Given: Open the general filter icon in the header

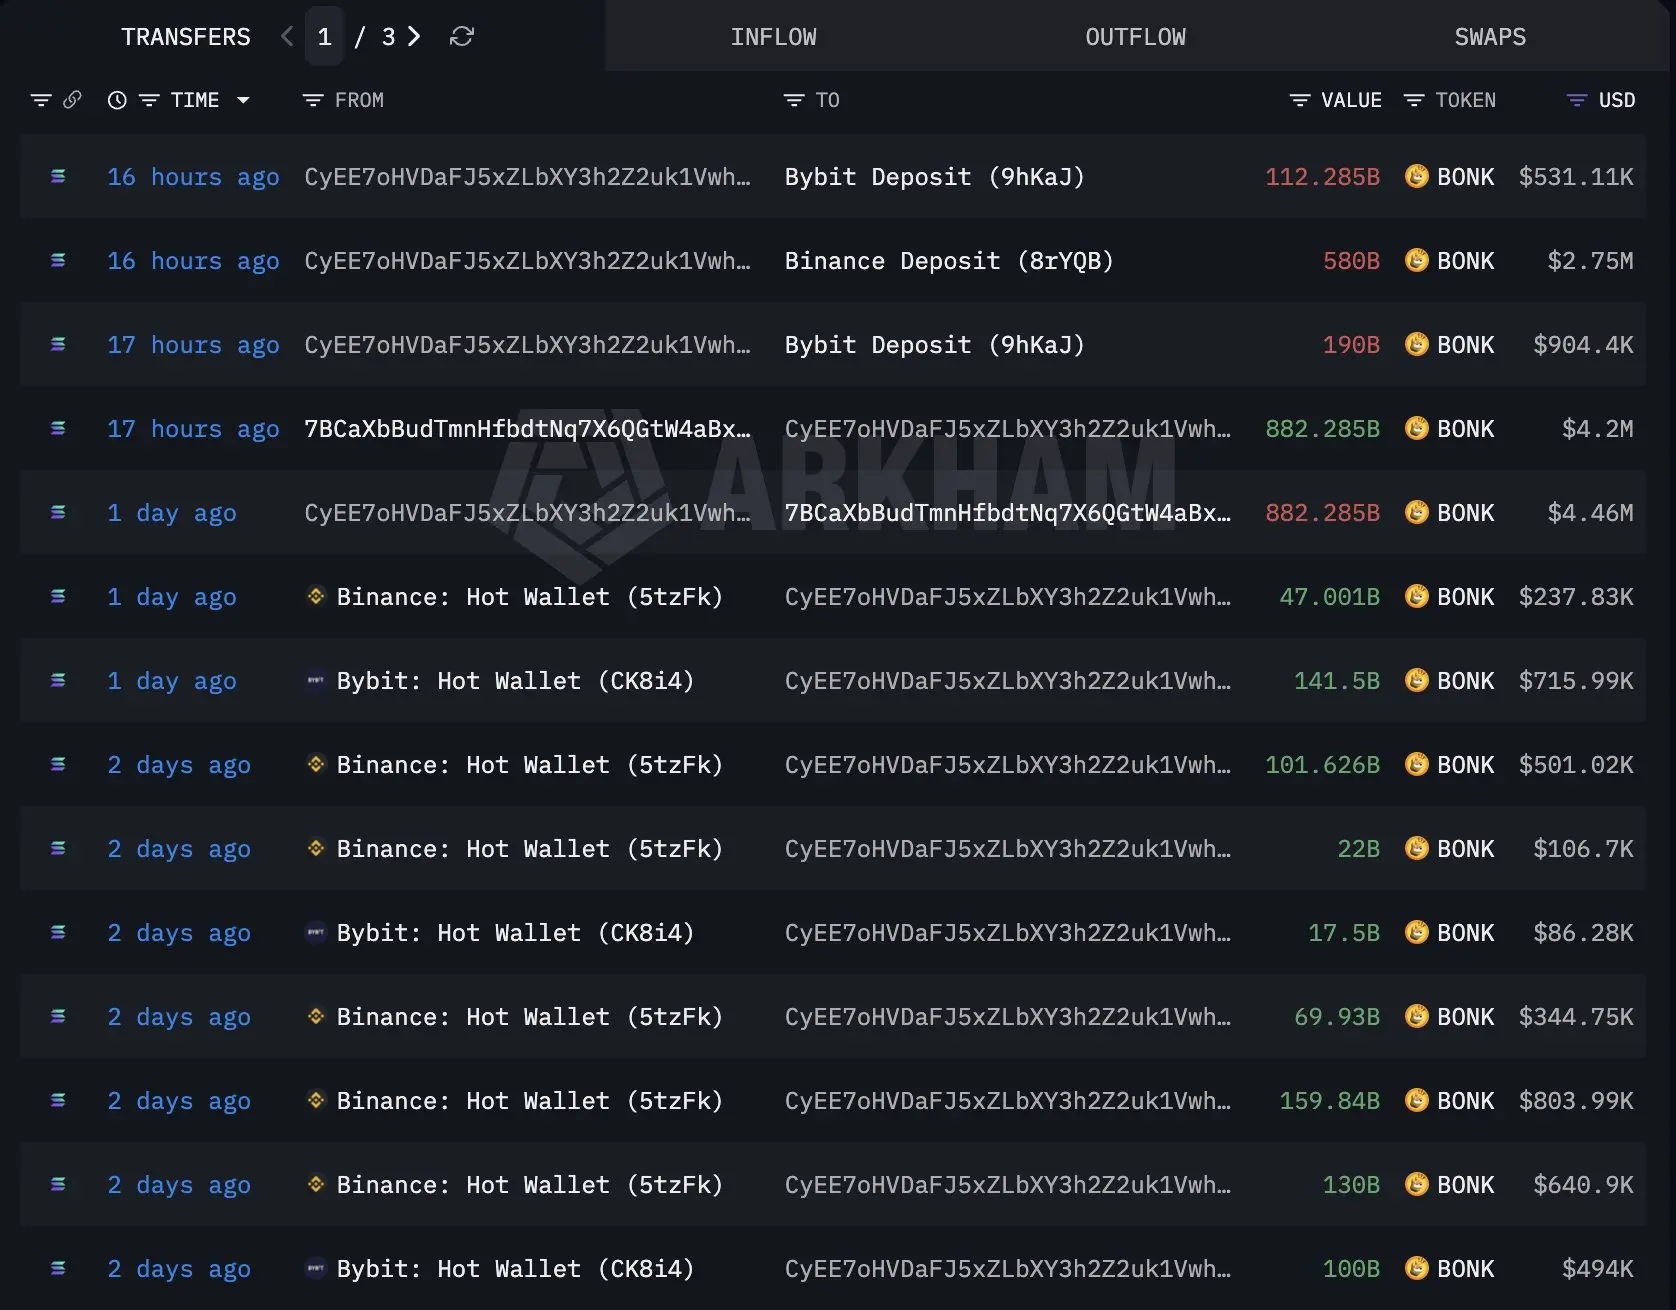Looking at the screenshot, I should coord(41,100).
